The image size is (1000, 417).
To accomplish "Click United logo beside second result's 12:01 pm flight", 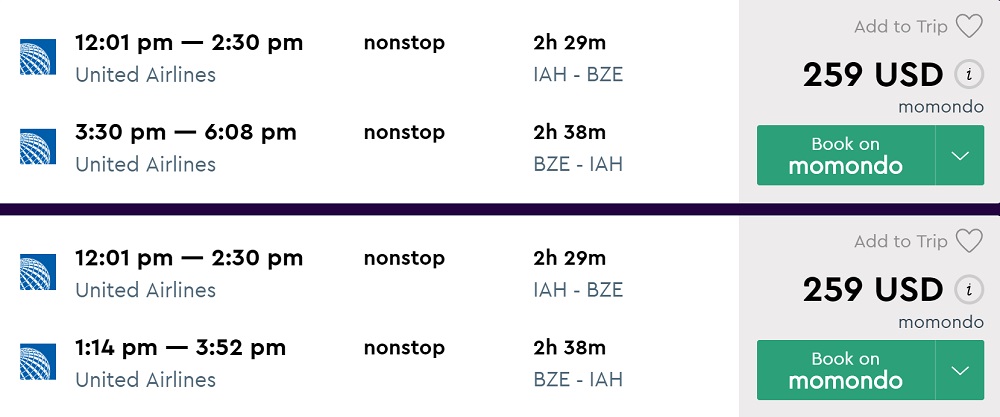I will tap(37, 273).
